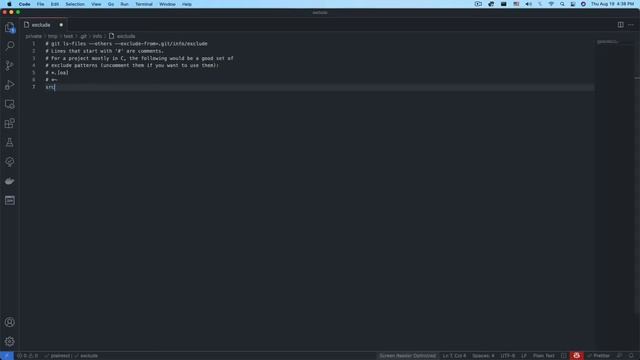This screenshot has width=640, height=360.
Task: Expand the 'tmp' breadcrumb segment
Action: click(x=53, y=36)
